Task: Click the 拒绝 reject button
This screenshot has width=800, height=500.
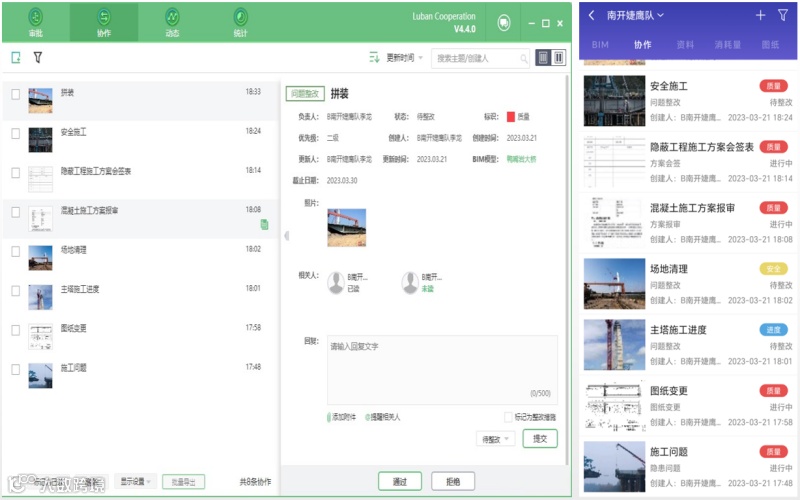Action: click(x=453, y=482)
